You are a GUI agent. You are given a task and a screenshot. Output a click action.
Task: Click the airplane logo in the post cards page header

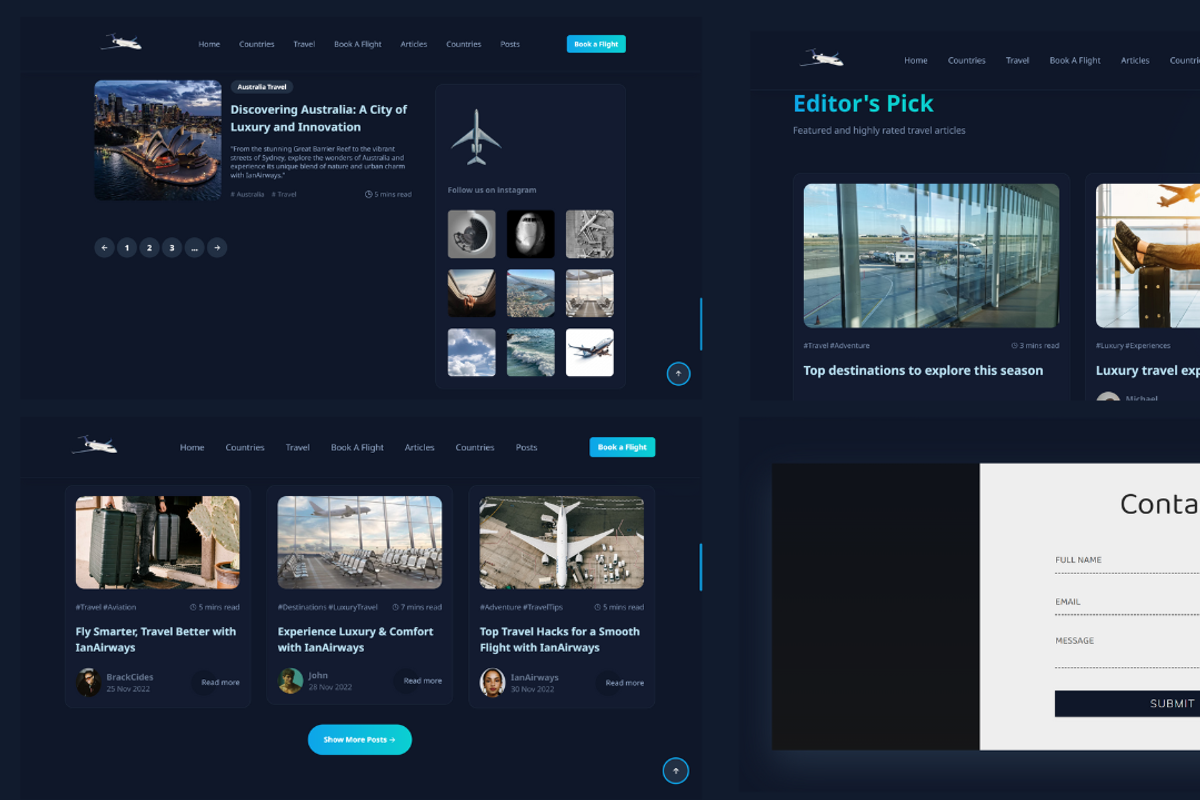pos(95,445)
